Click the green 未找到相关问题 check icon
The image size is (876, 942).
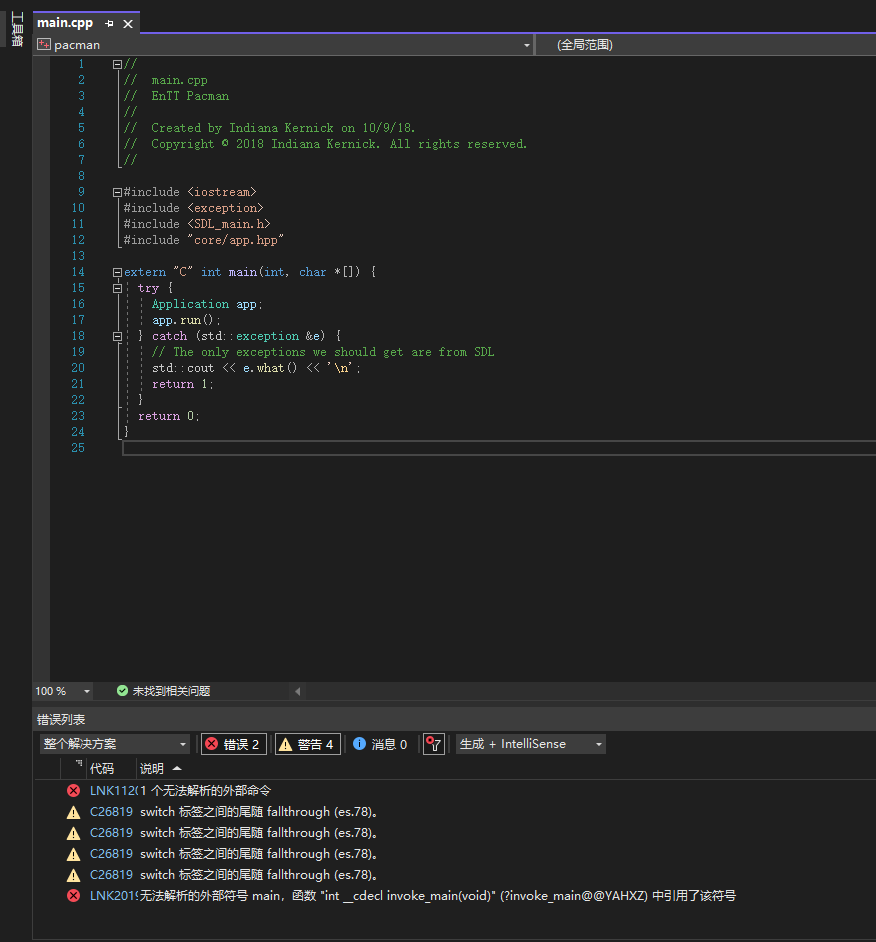tap(122, 691)
